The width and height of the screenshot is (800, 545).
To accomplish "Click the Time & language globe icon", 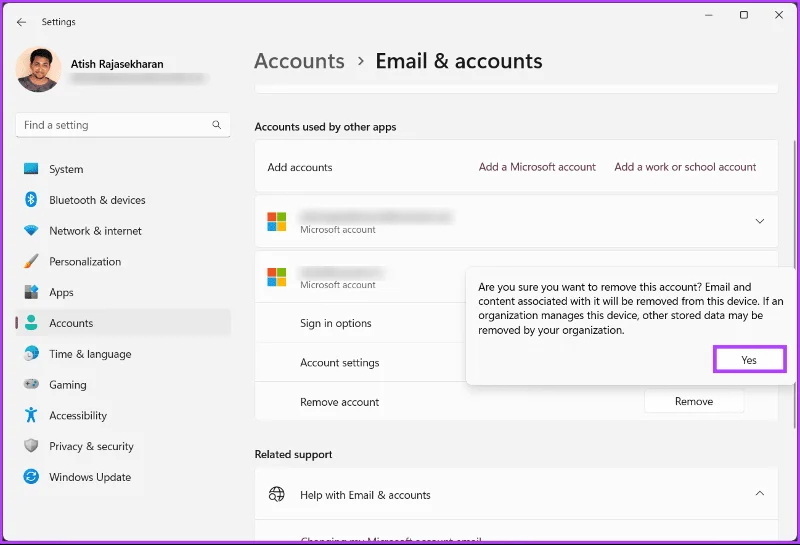I will click(31, 353).
